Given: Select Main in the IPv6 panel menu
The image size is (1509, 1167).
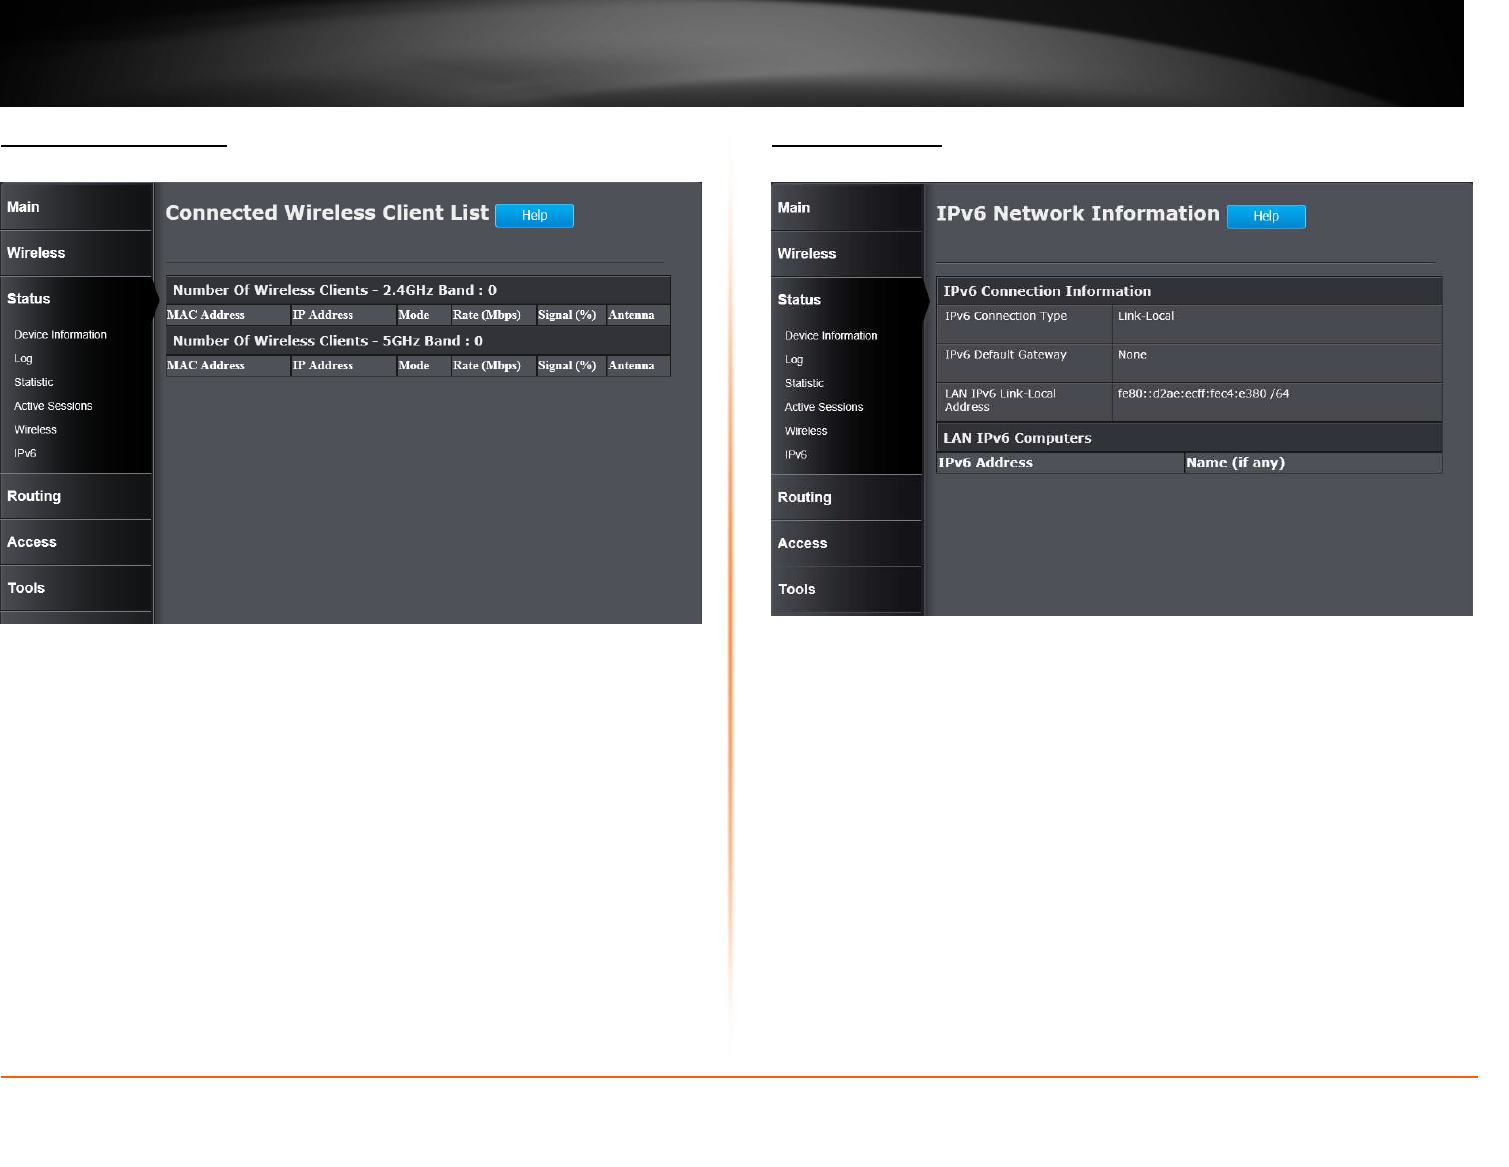Looking at the screenshot, I should click(847, 208).
